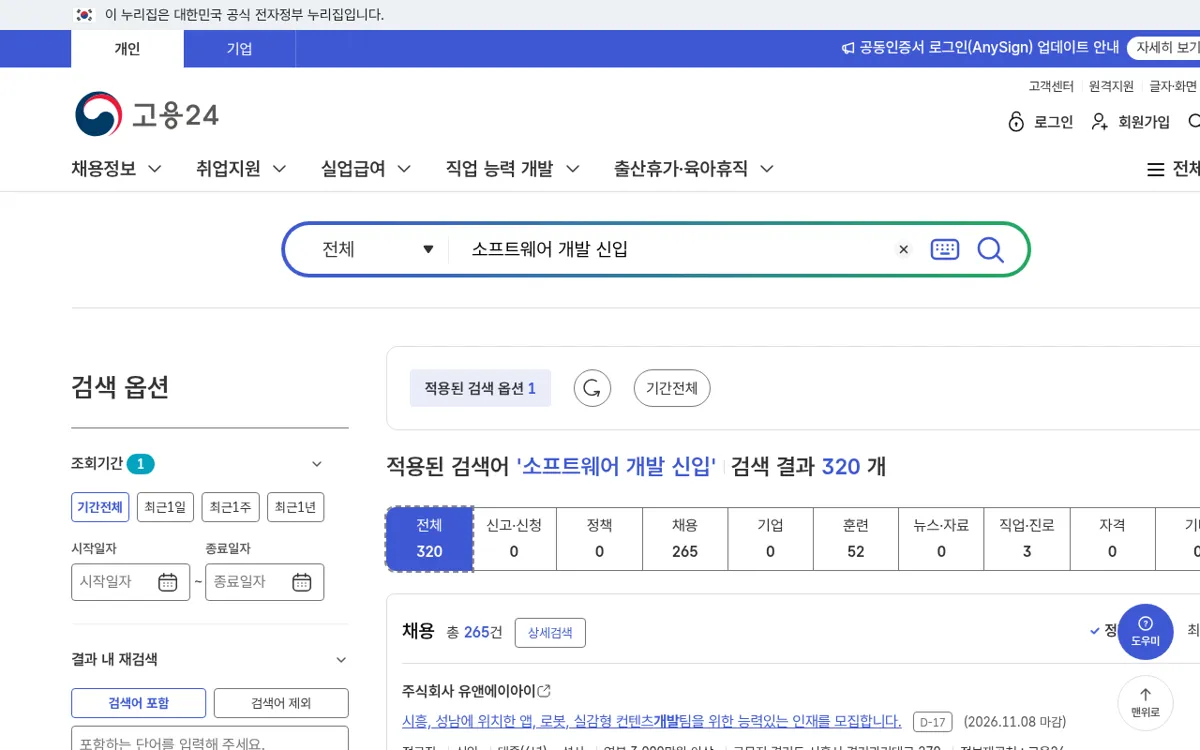This screenshot has height=750, width=1200.
Task: Click the 공동인증서 로그인 업데이트 안내 notice
Action: coord(989,48)
